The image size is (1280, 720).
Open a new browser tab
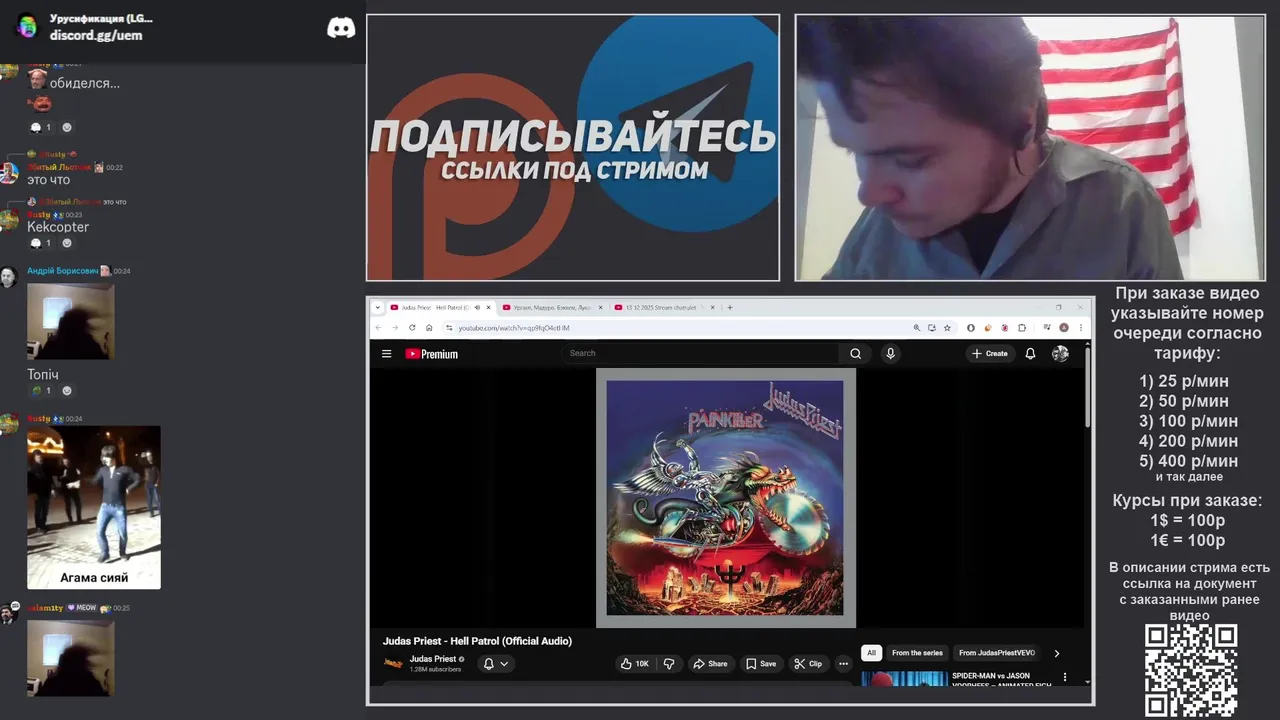coord(730,307)
